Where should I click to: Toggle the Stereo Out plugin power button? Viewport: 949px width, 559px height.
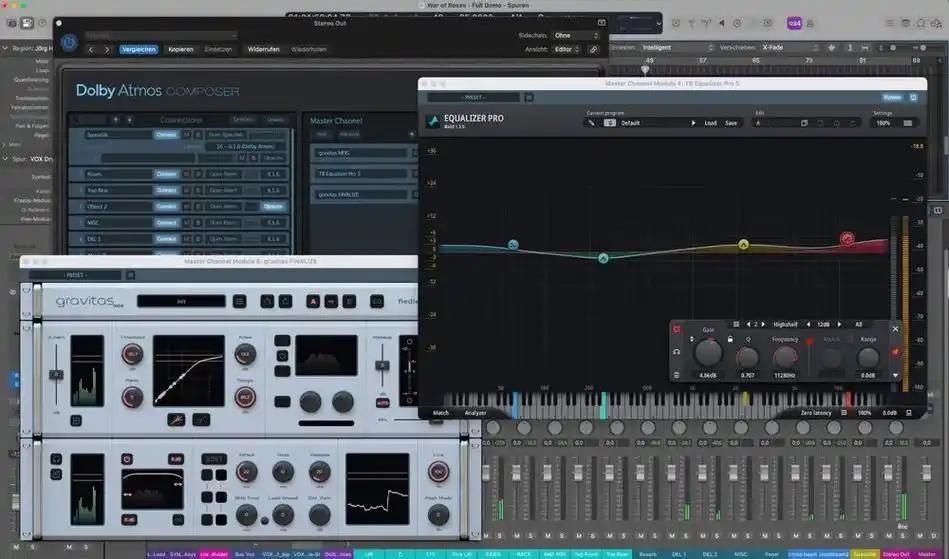[x=69, y=42]
